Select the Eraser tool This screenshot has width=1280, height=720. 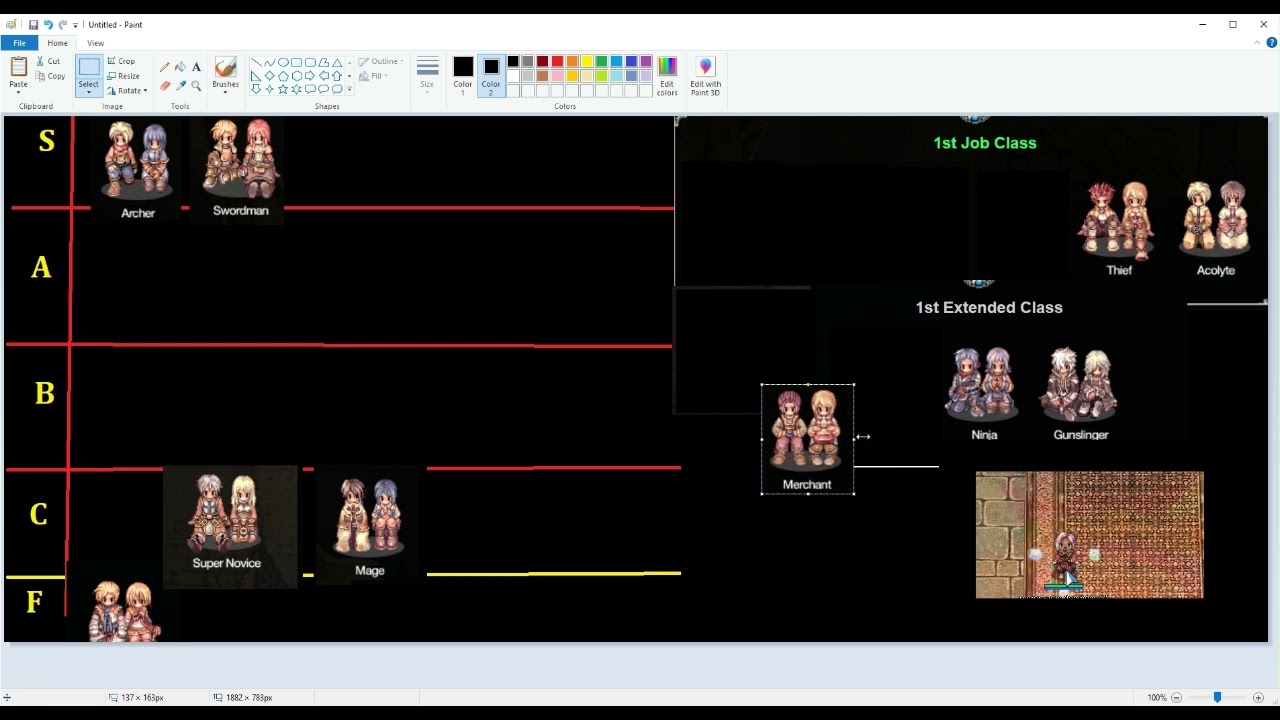coord(165,86)
